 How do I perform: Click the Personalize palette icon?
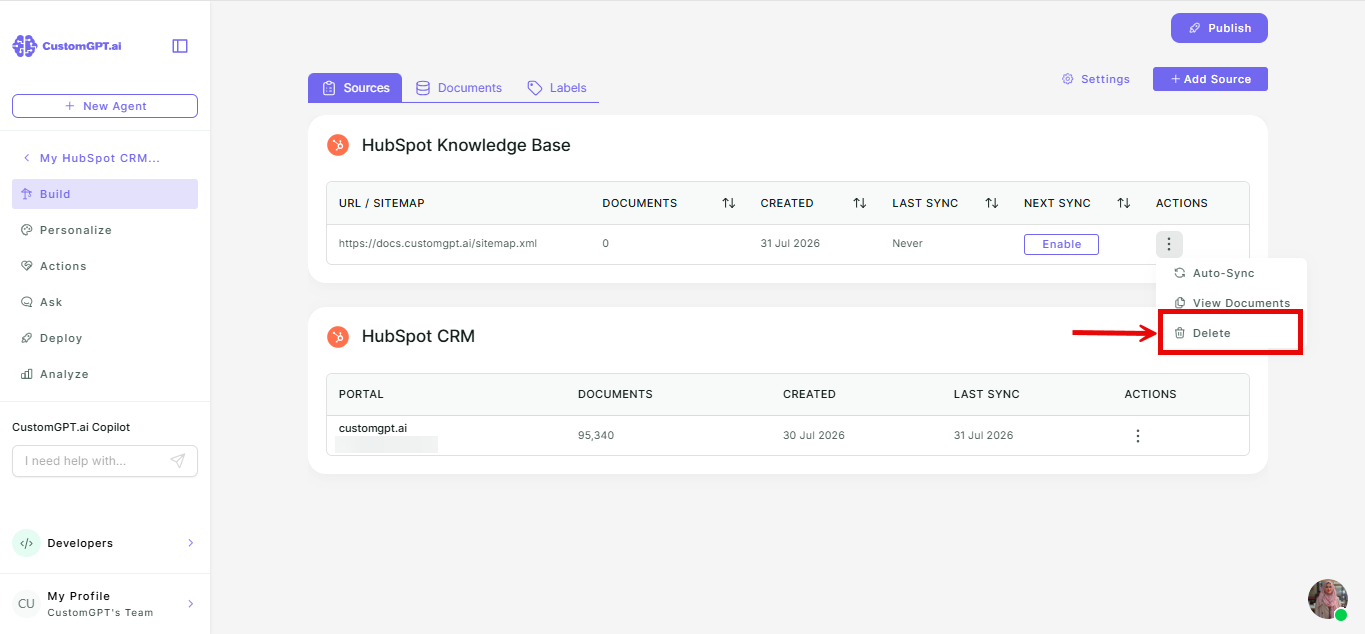click(27, 230)
